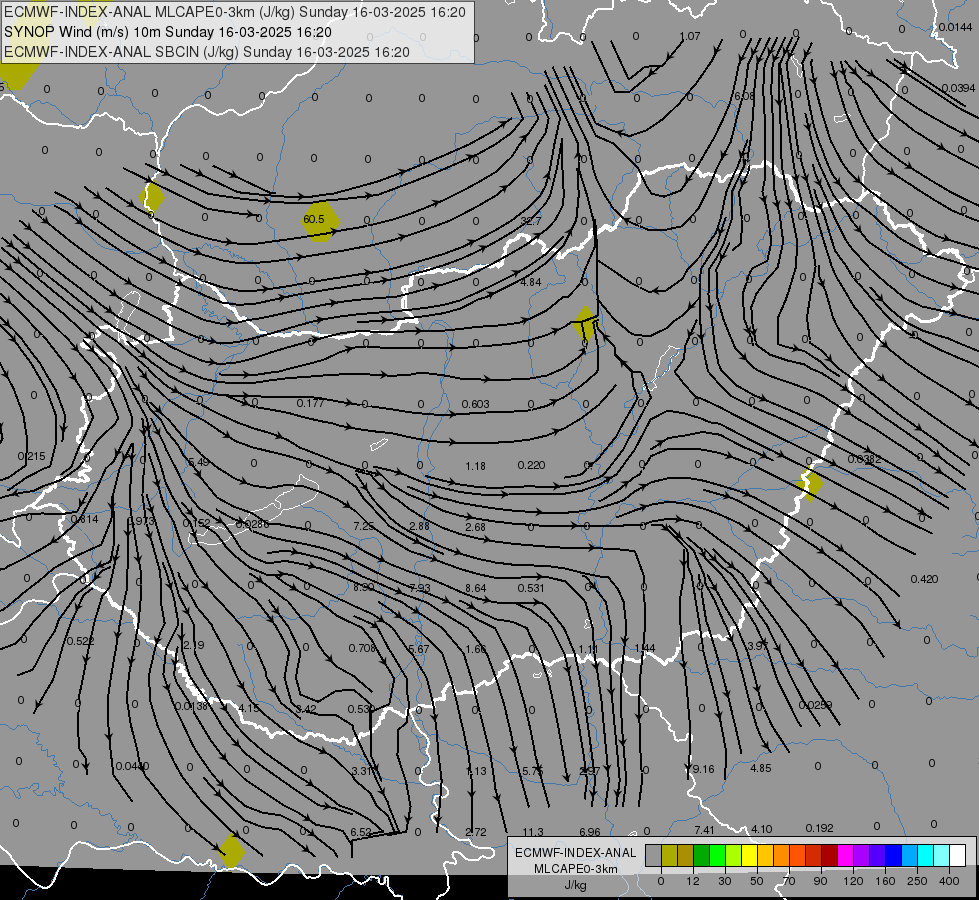Select the SYNOP Wind 10m header line

[x=167, y=32]
